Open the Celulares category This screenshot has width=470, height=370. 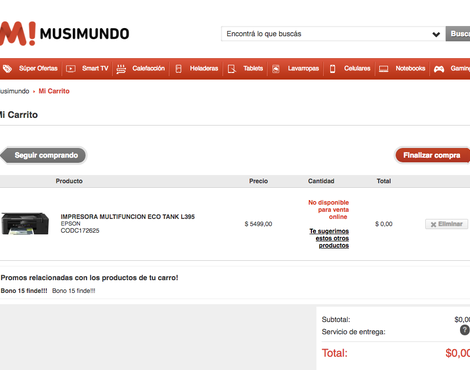point(357,68)
